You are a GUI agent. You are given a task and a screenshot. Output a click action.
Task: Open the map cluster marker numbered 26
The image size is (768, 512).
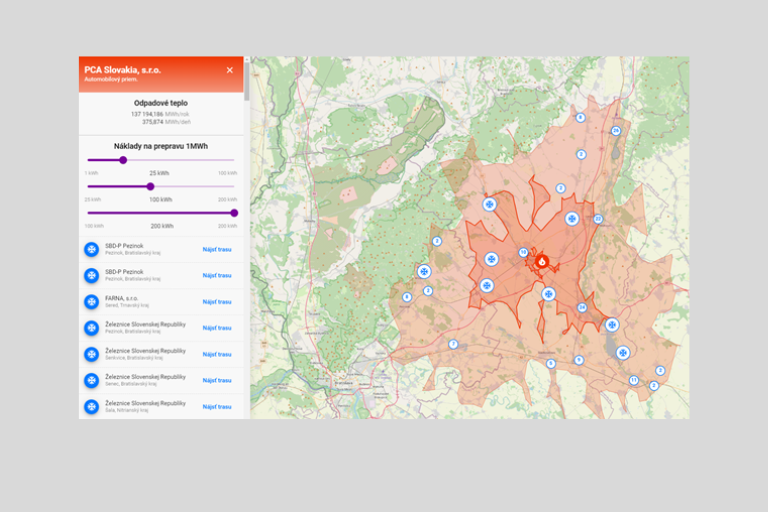(x=616, y=131)
